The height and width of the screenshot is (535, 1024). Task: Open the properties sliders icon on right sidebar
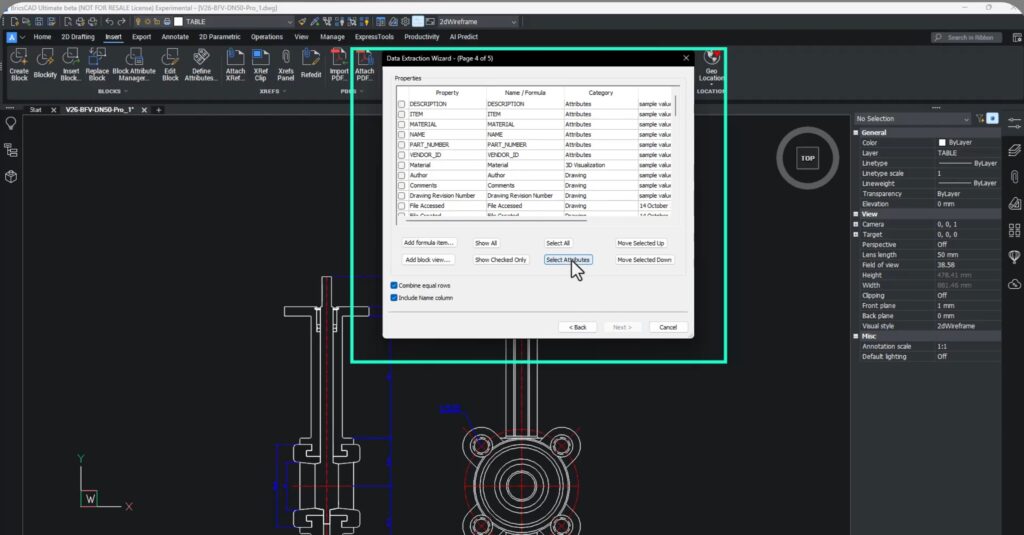point(1014,123)
